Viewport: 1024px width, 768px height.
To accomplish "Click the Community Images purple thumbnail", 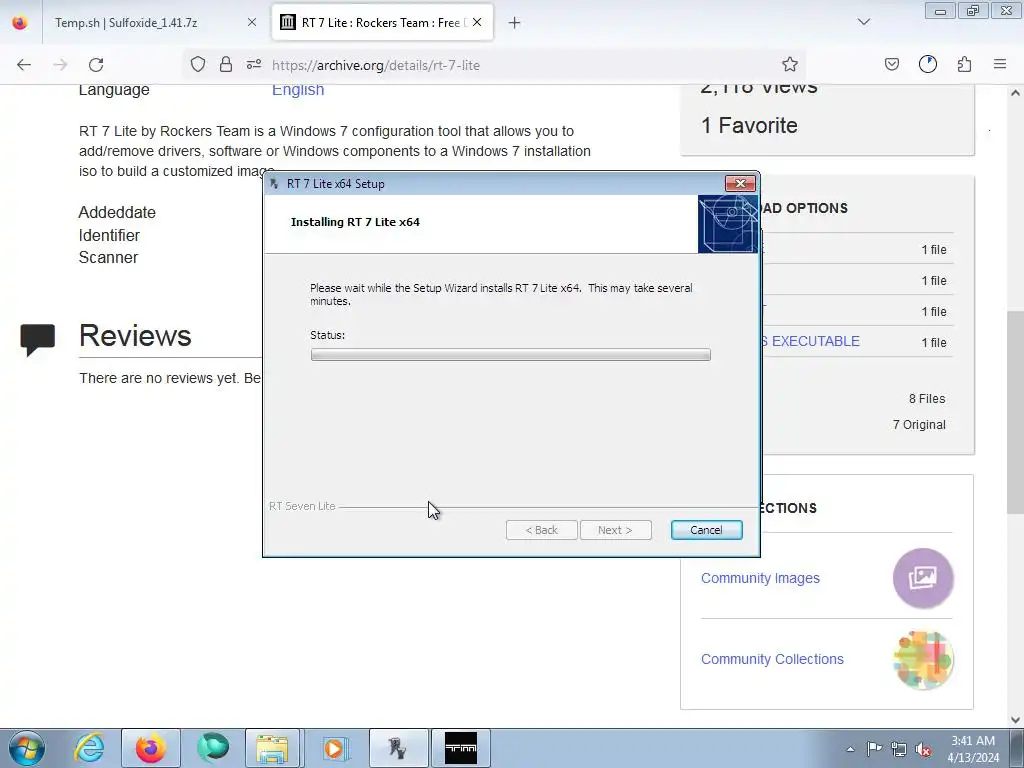I will point(923,578).
